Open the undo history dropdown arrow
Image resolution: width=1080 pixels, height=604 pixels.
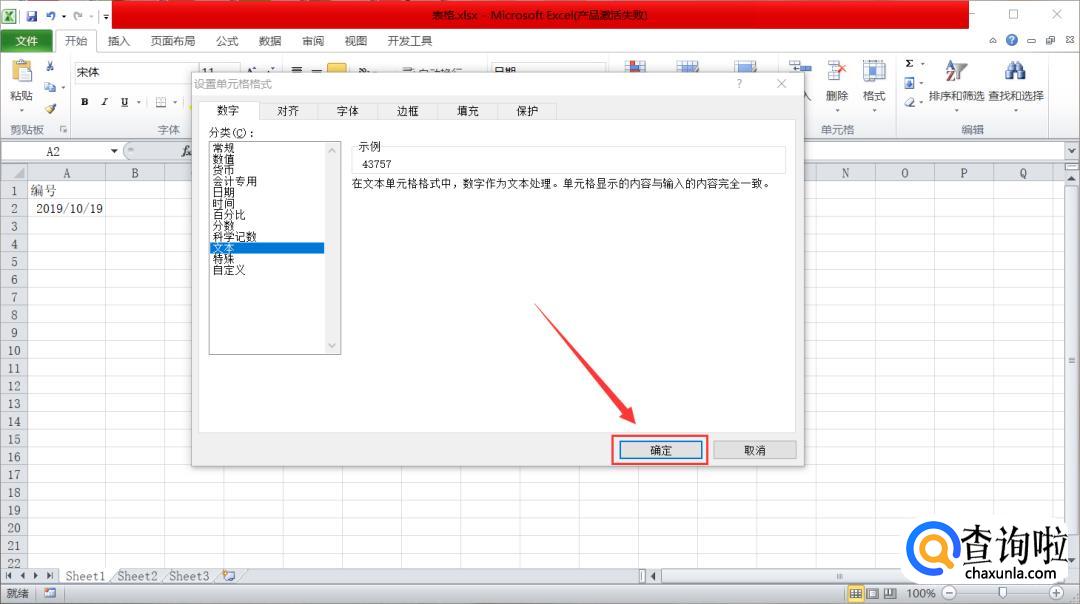[x=63, y=16]
